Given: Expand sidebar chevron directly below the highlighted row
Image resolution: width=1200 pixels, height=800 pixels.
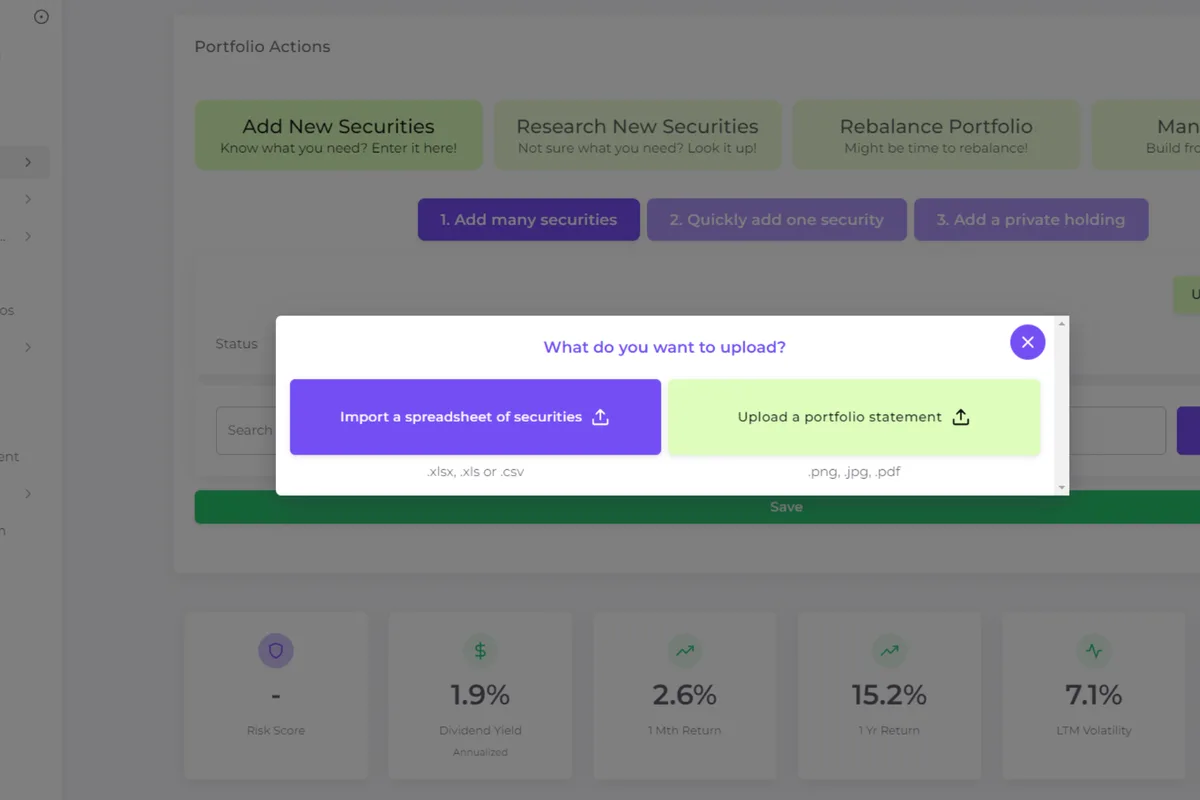Looking at the screenshot, I should click(28, 199).
